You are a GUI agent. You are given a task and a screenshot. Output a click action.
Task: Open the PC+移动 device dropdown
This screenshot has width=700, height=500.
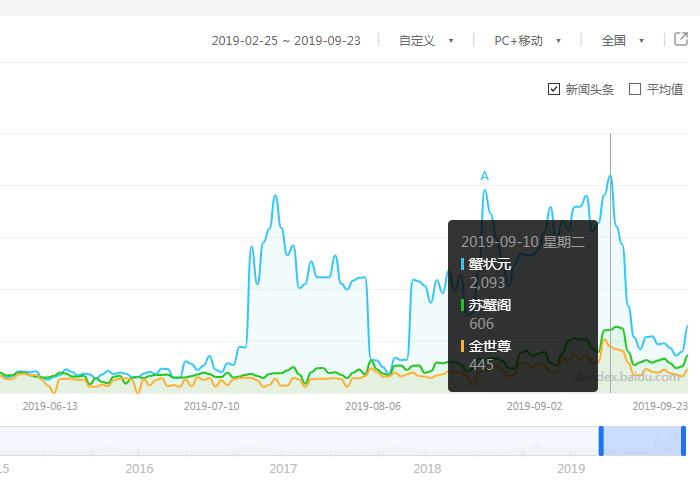tap(527, 41)
